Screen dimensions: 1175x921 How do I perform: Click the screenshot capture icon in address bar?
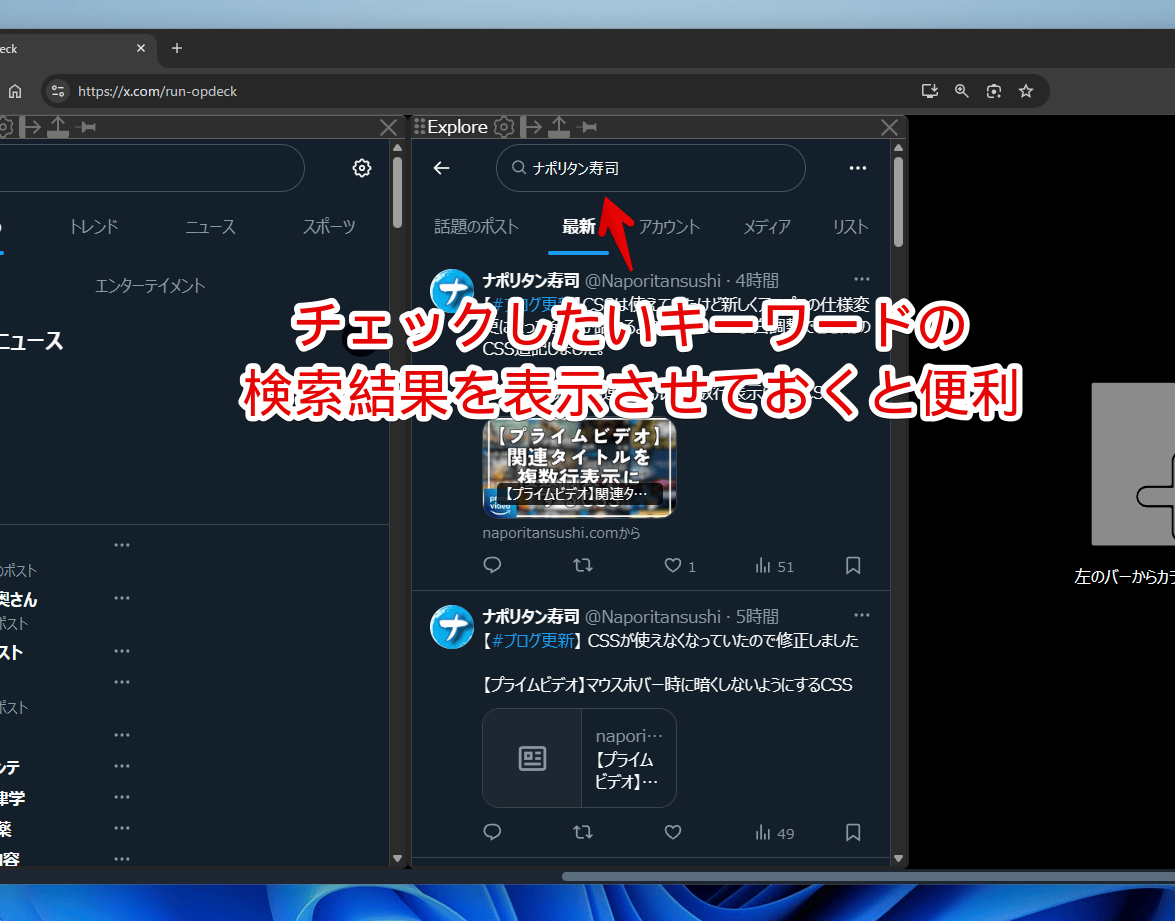[x=994, y=91]
